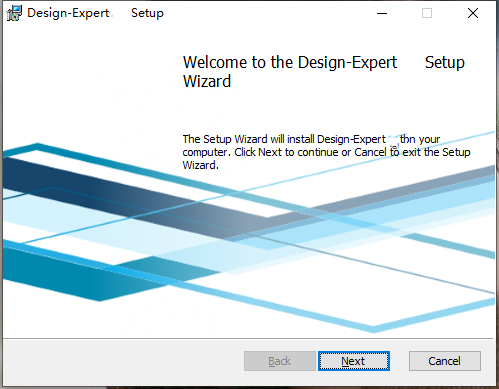Close the Setup window with X
Image resolution: width=499 pixels, height=389 pixels.
(473, 13)
